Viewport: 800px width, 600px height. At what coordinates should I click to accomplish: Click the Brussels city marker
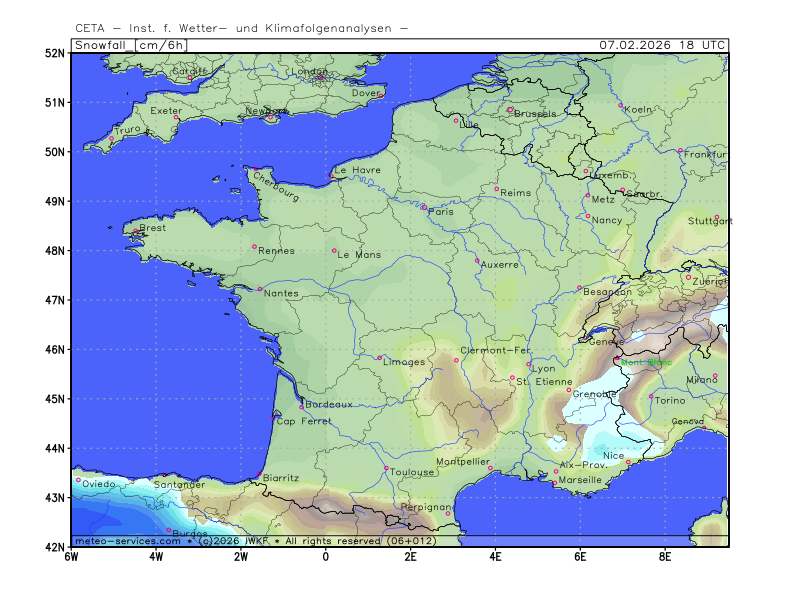point(510,110)
